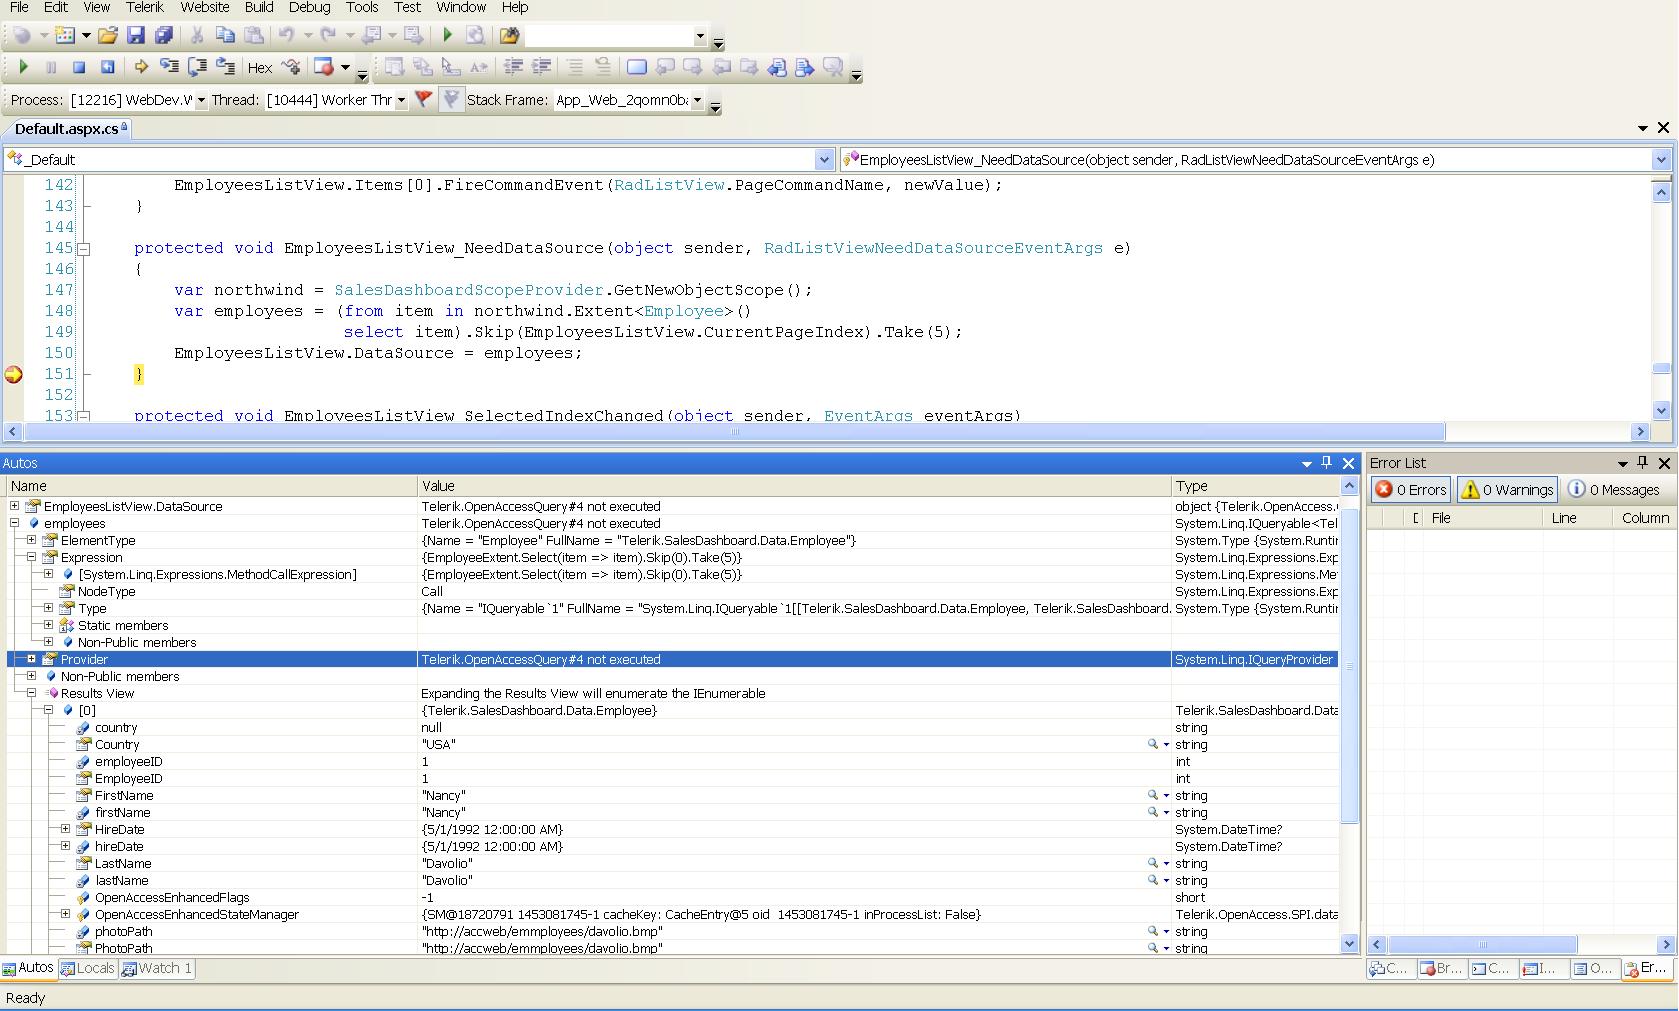The width and height of the screenshot is (1679, 1011).
Task: Expand the HireDate property node
Action: point(66,829)
